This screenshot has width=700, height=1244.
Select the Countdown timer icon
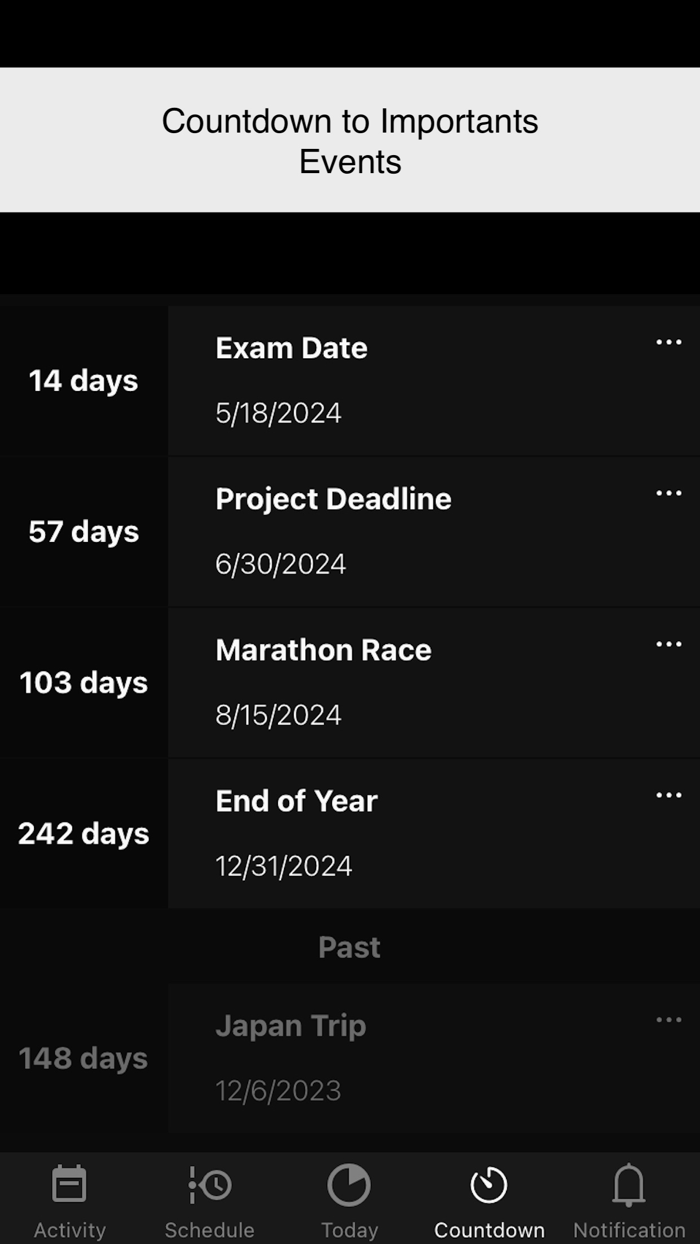tap(489, 1184)
